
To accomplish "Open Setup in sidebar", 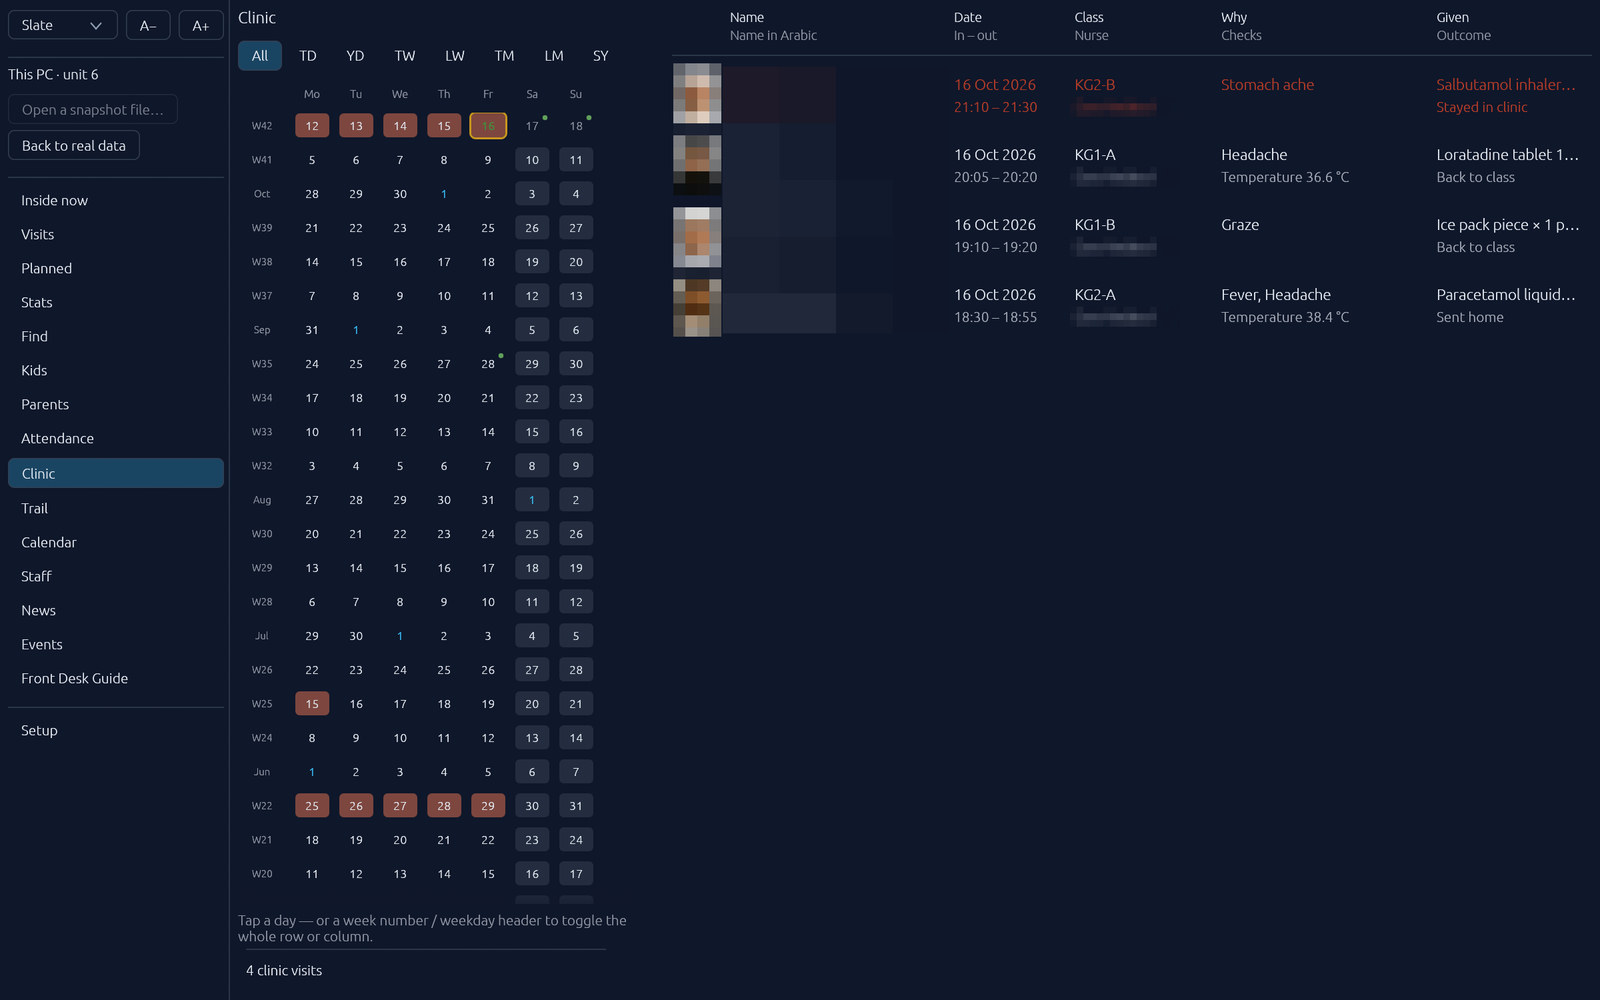I will (x=115, y=730).
